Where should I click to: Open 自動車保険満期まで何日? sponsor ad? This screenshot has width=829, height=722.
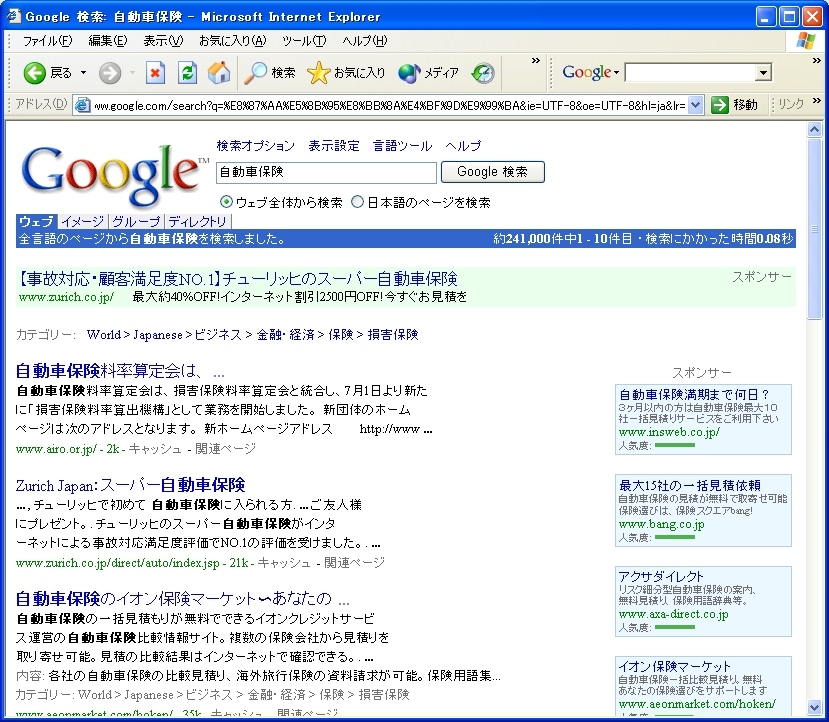tap(694, 394)
